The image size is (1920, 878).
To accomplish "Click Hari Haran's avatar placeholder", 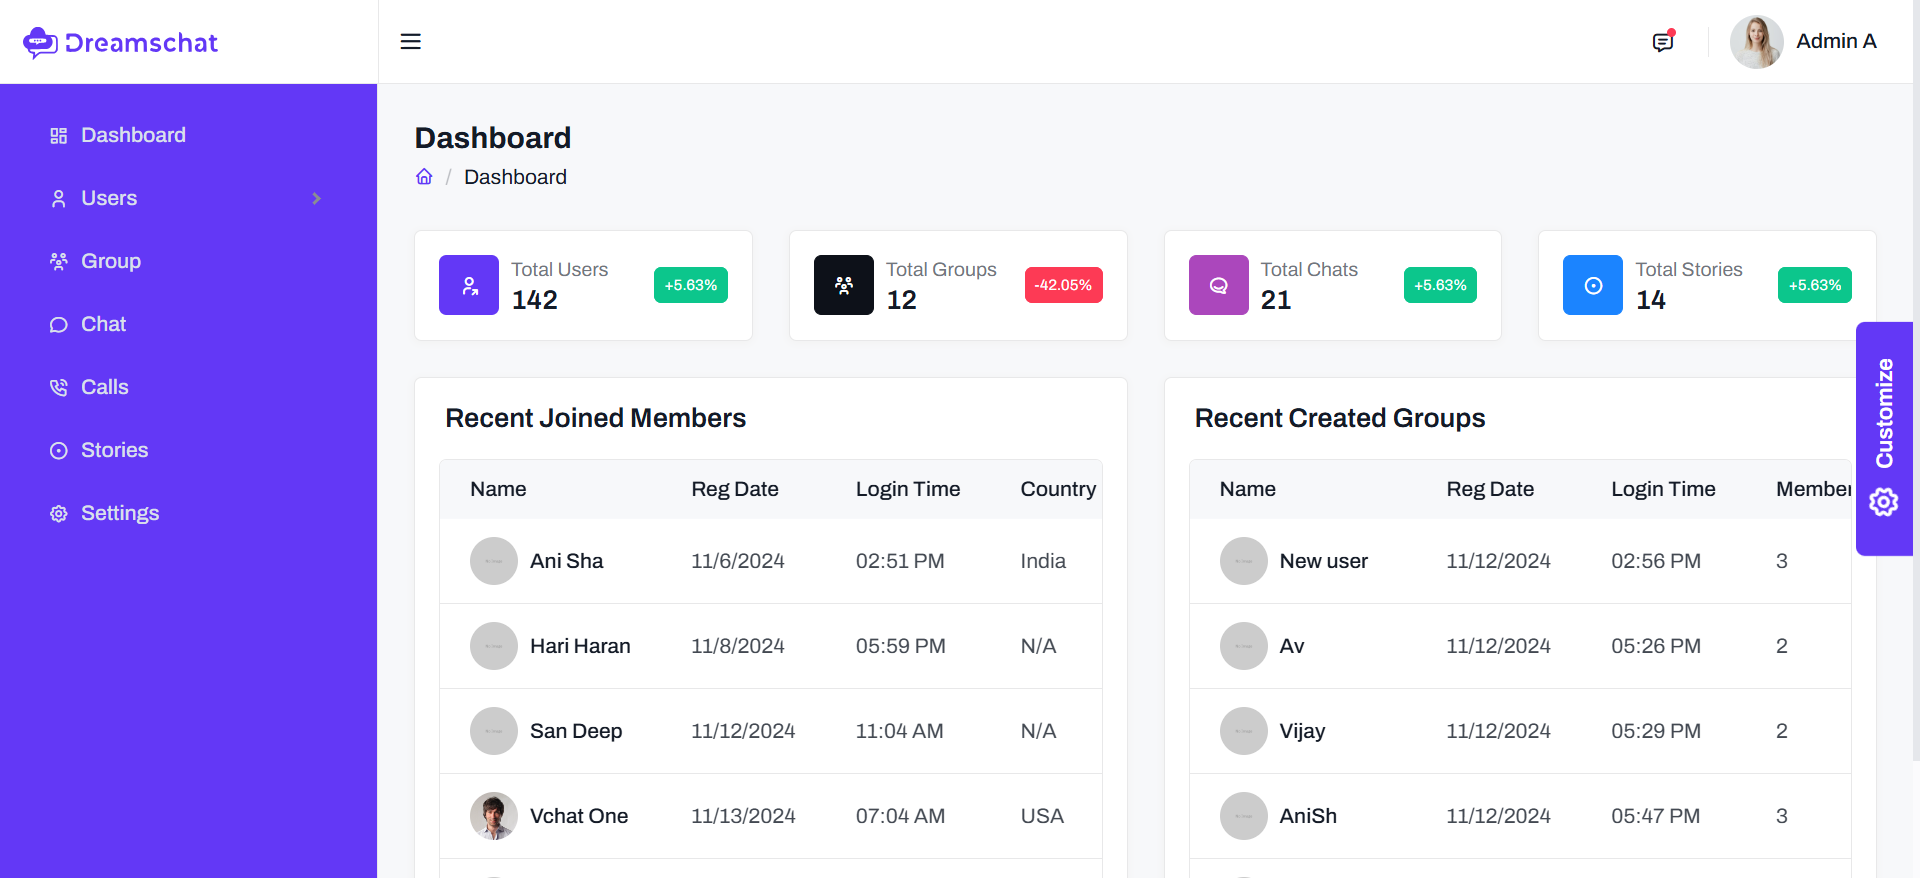I will coord(494,646).
